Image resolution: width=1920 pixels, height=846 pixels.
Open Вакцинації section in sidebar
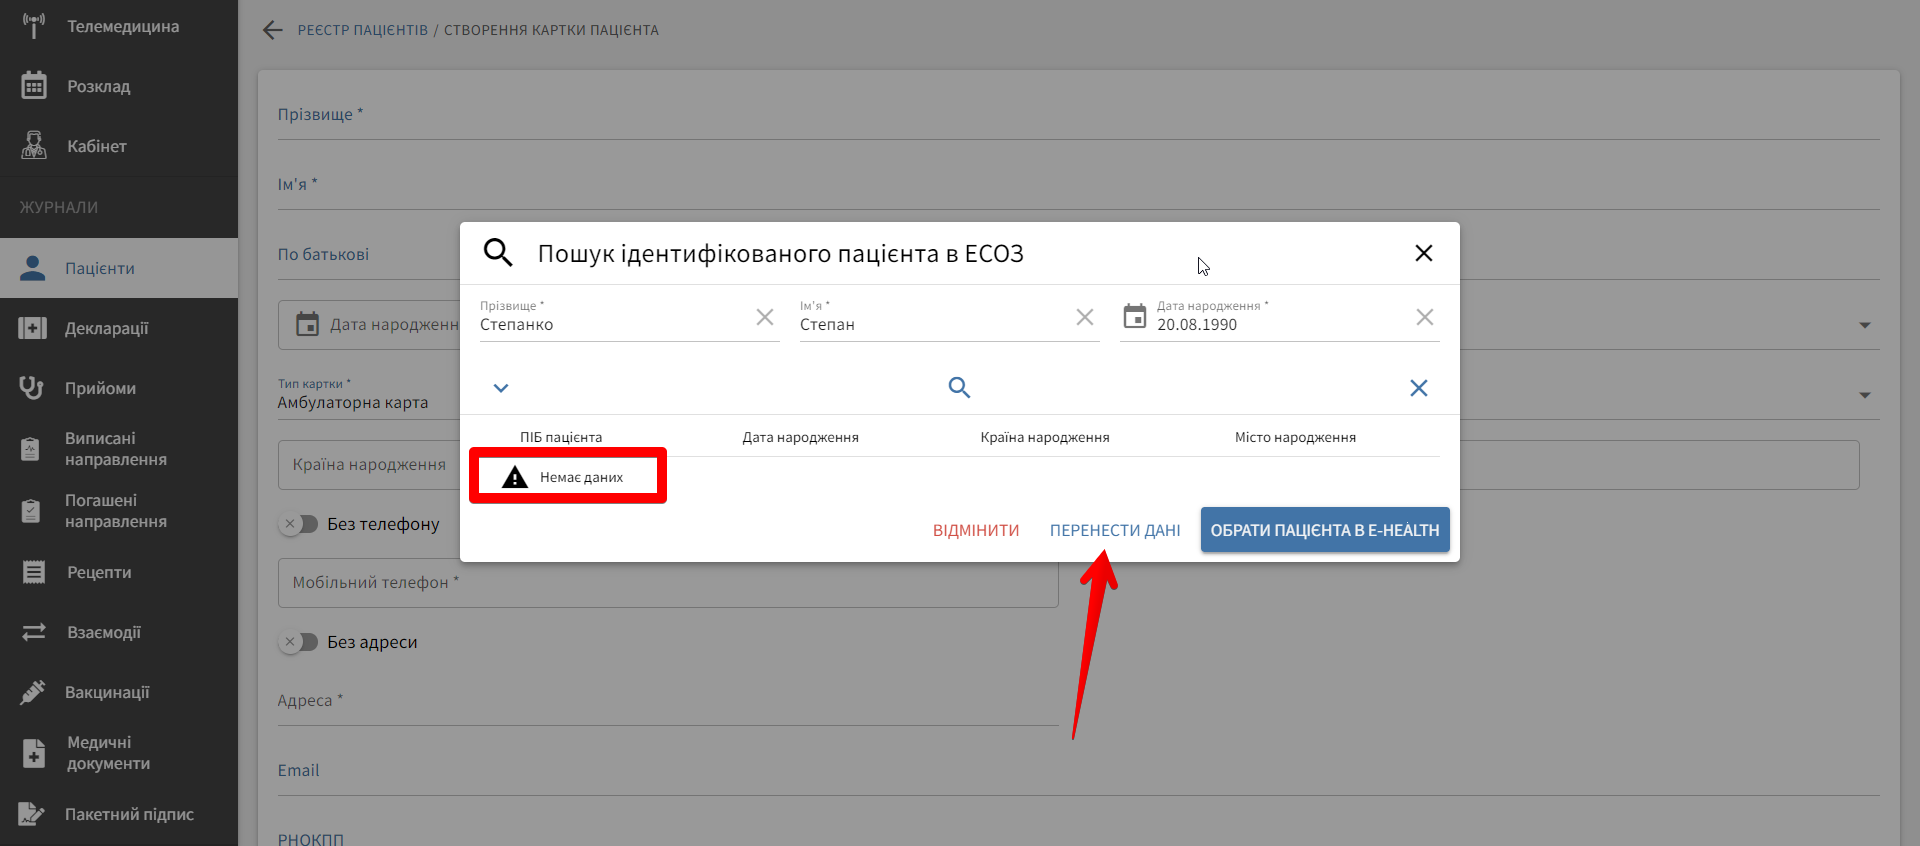(107, 692)
